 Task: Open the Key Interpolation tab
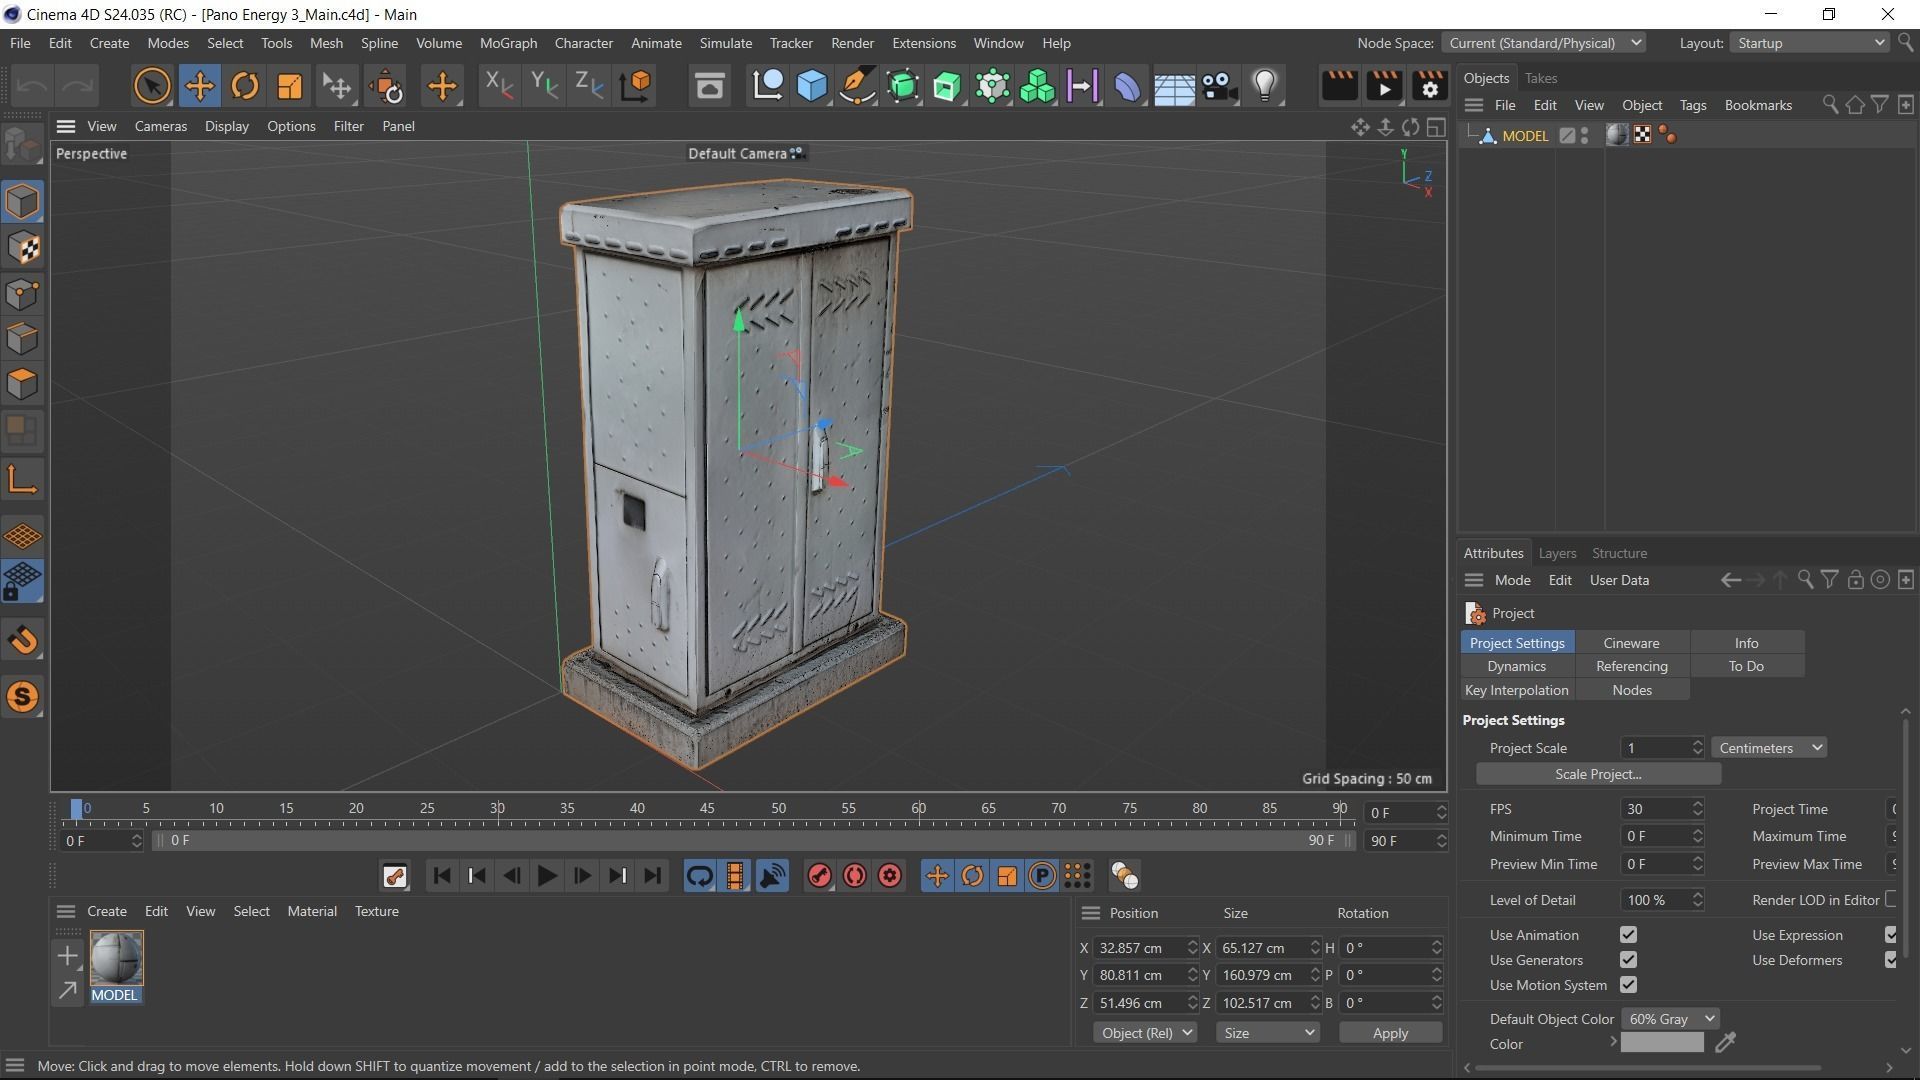point(1516,690)
